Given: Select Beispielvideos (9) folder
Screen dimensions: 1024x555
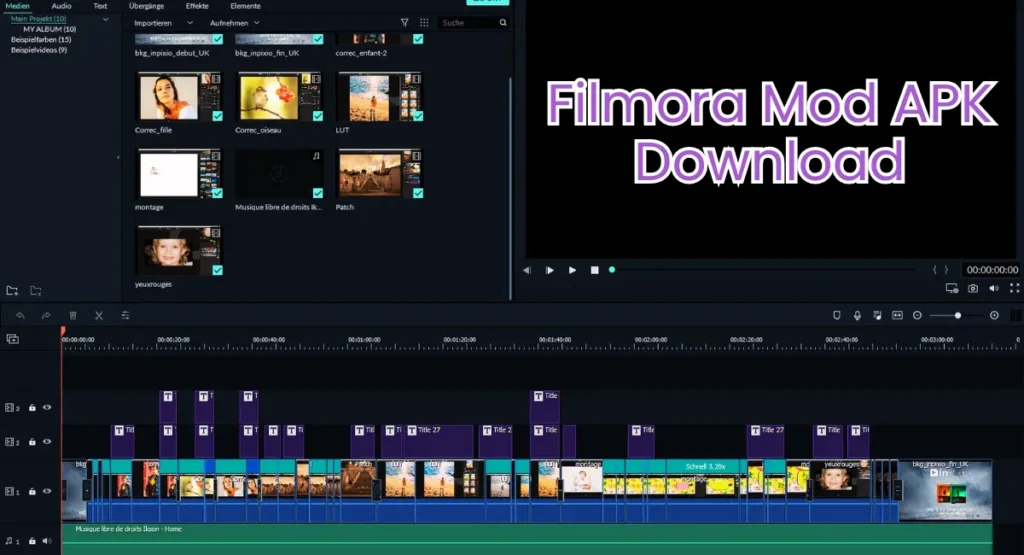Looking at the screenshot, I should pos(39,50).
